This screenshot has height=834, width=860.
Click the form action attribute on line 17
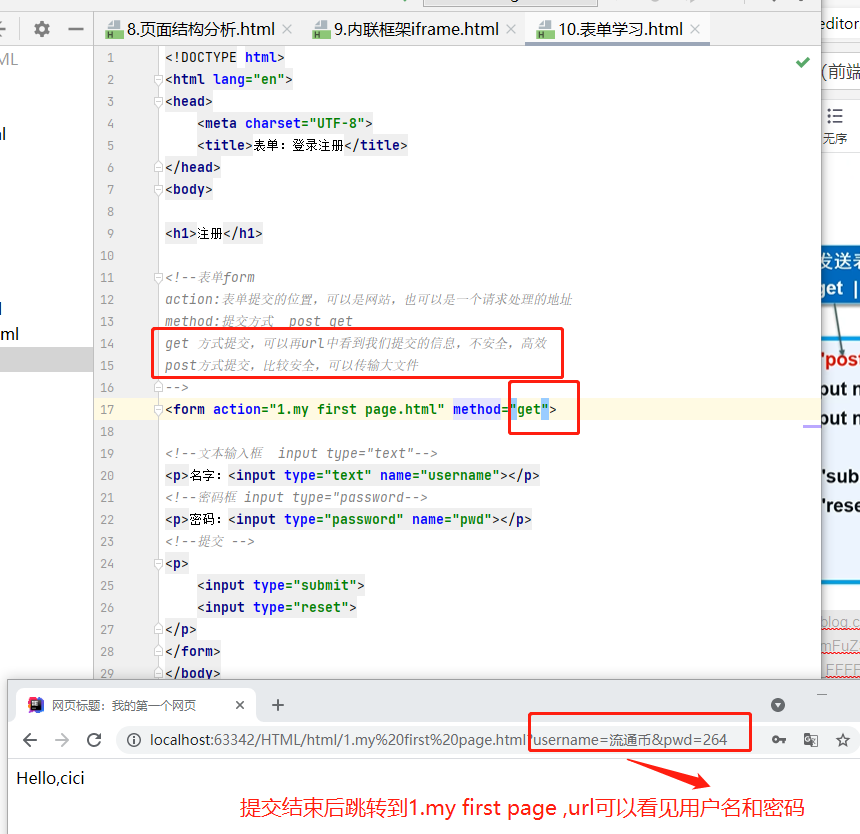[329, 410]
